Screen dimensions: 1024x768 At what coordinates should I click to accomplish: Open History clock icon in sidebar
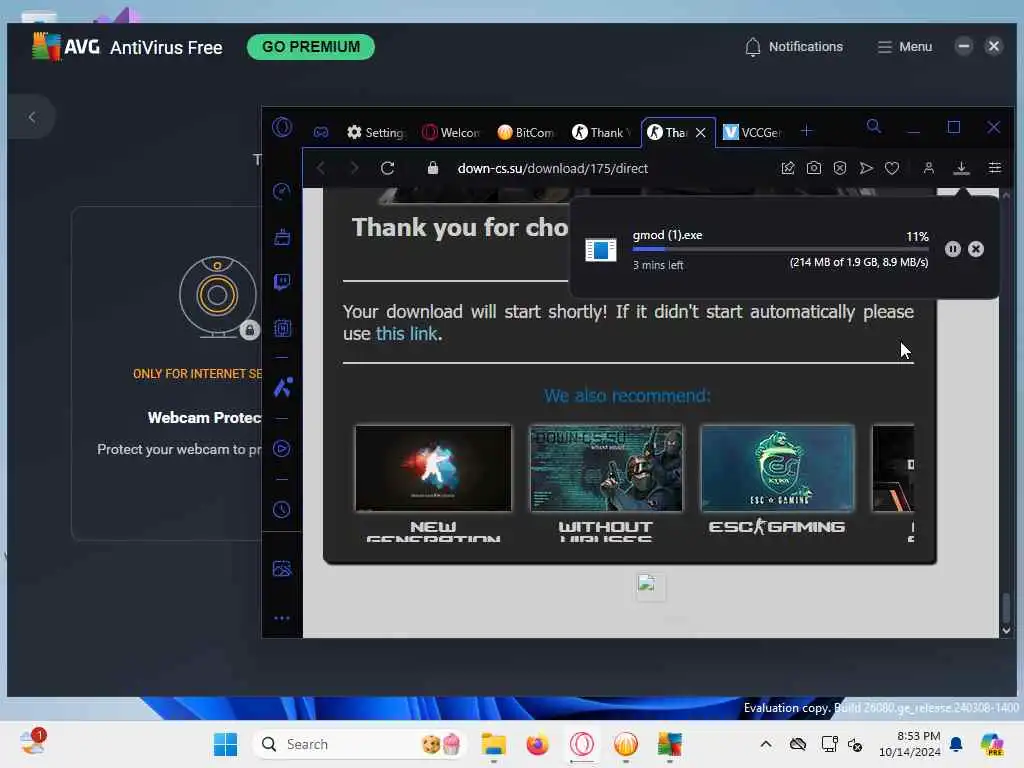(x=281, y=509)
